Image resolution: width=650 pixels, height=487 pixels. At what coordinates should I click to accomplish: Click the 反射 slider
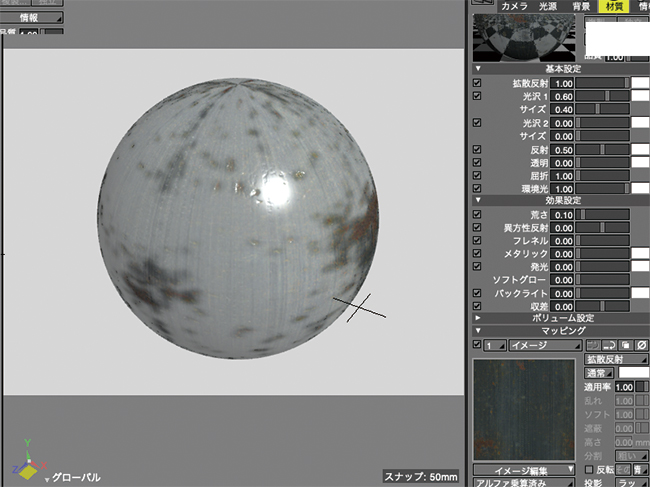pyautogui.click(x=602, y=150)
